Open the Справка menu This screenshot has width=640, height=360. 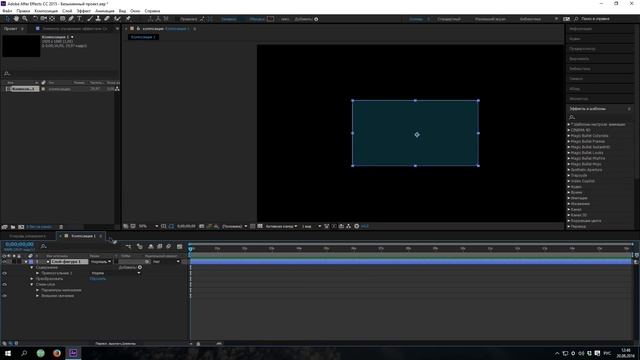pos(152,11)
